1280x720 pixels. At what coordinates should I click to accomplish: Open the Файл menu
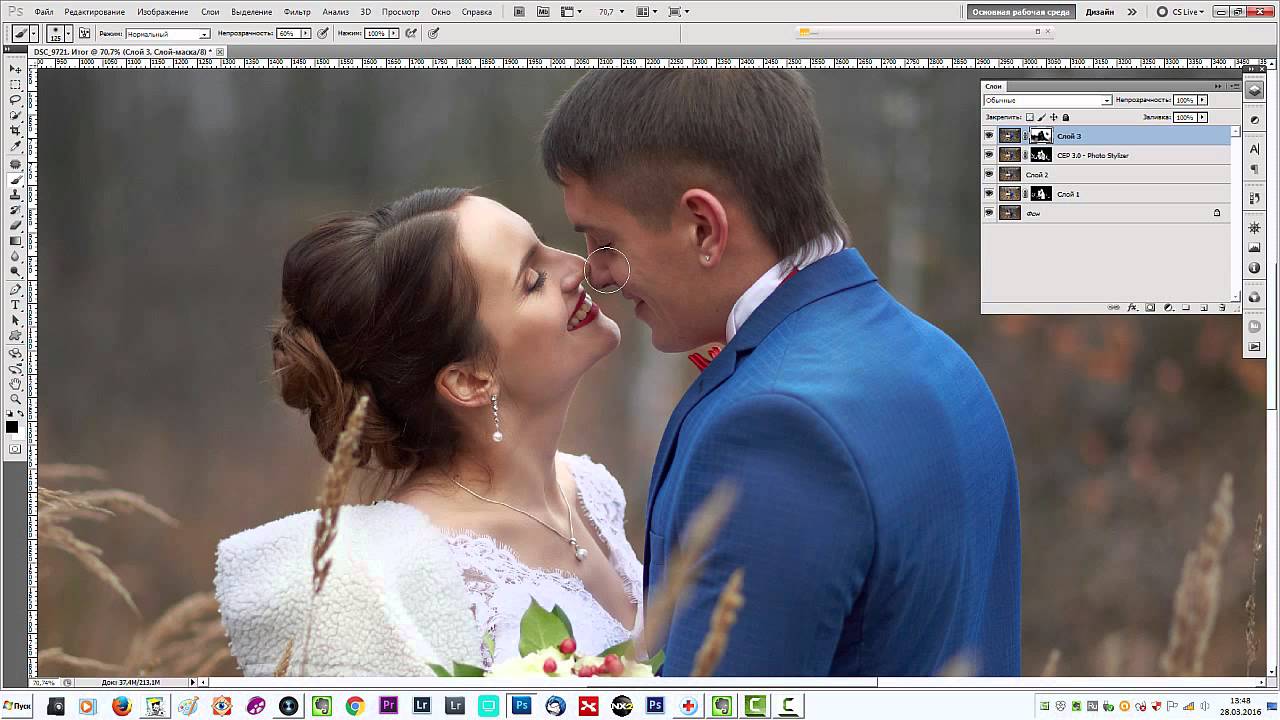click(44, 12)
